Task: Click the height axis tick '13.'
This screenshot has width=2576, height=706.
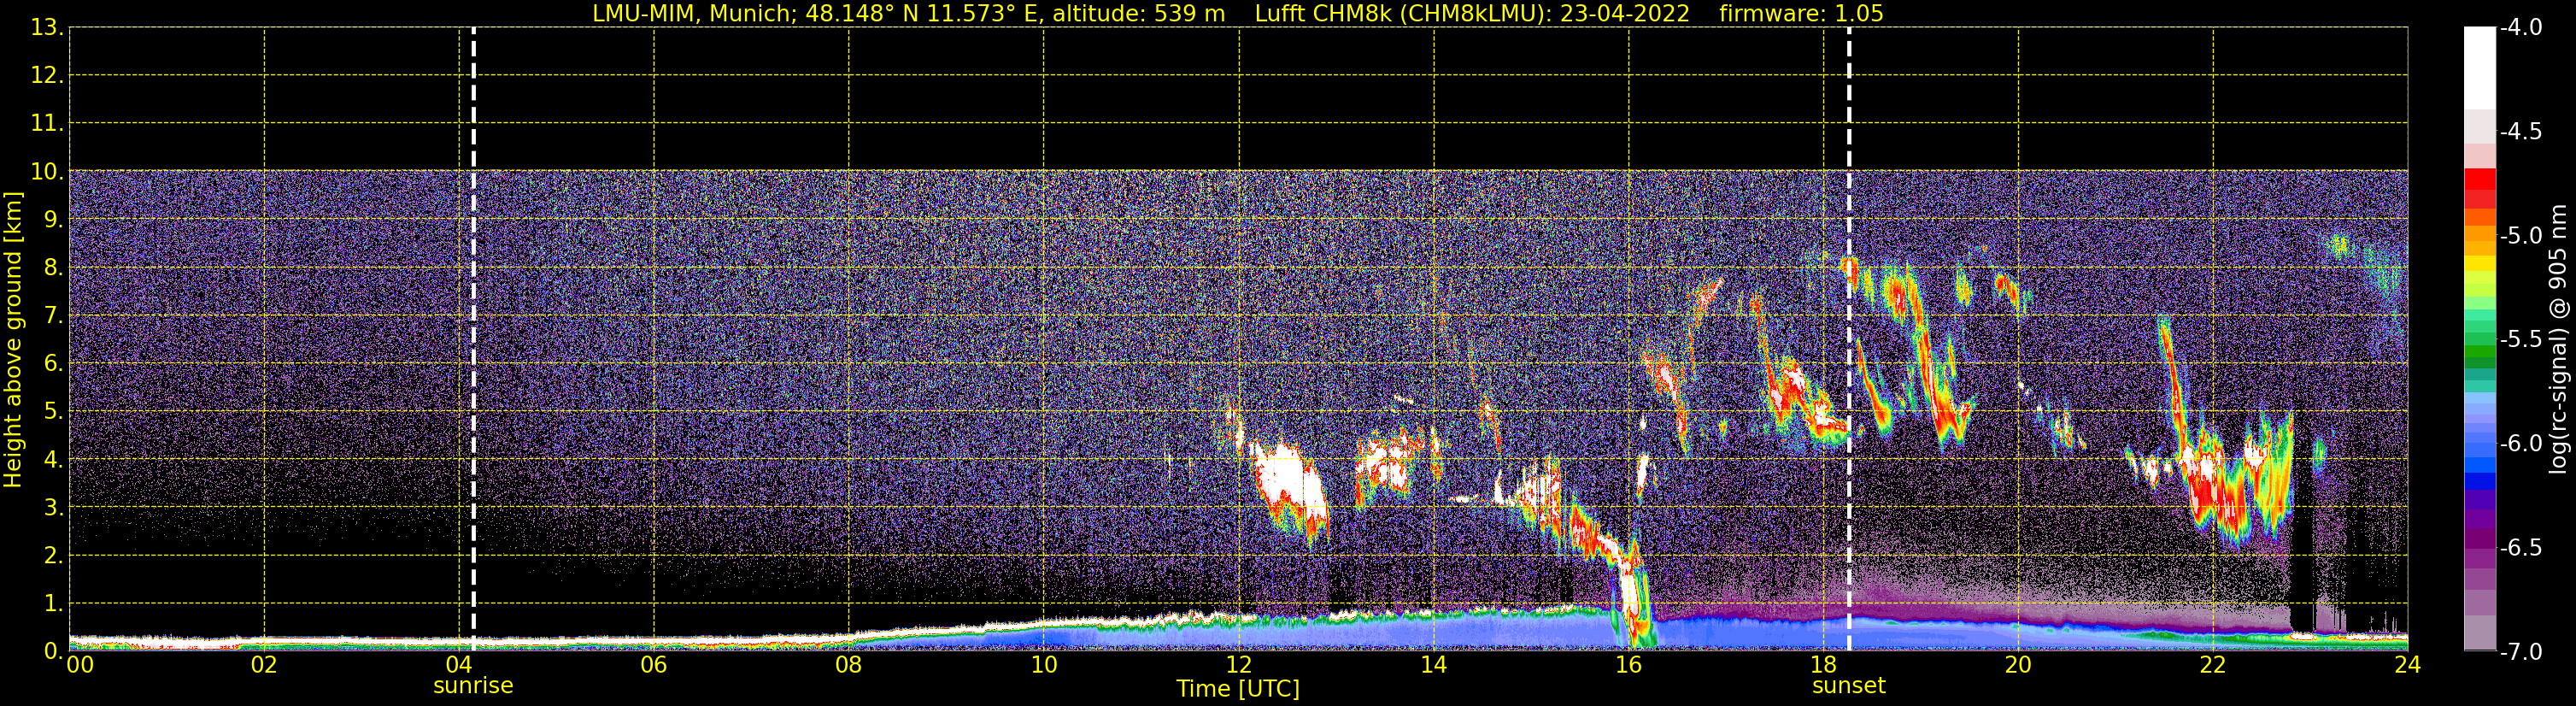Action: pos(47,27)
